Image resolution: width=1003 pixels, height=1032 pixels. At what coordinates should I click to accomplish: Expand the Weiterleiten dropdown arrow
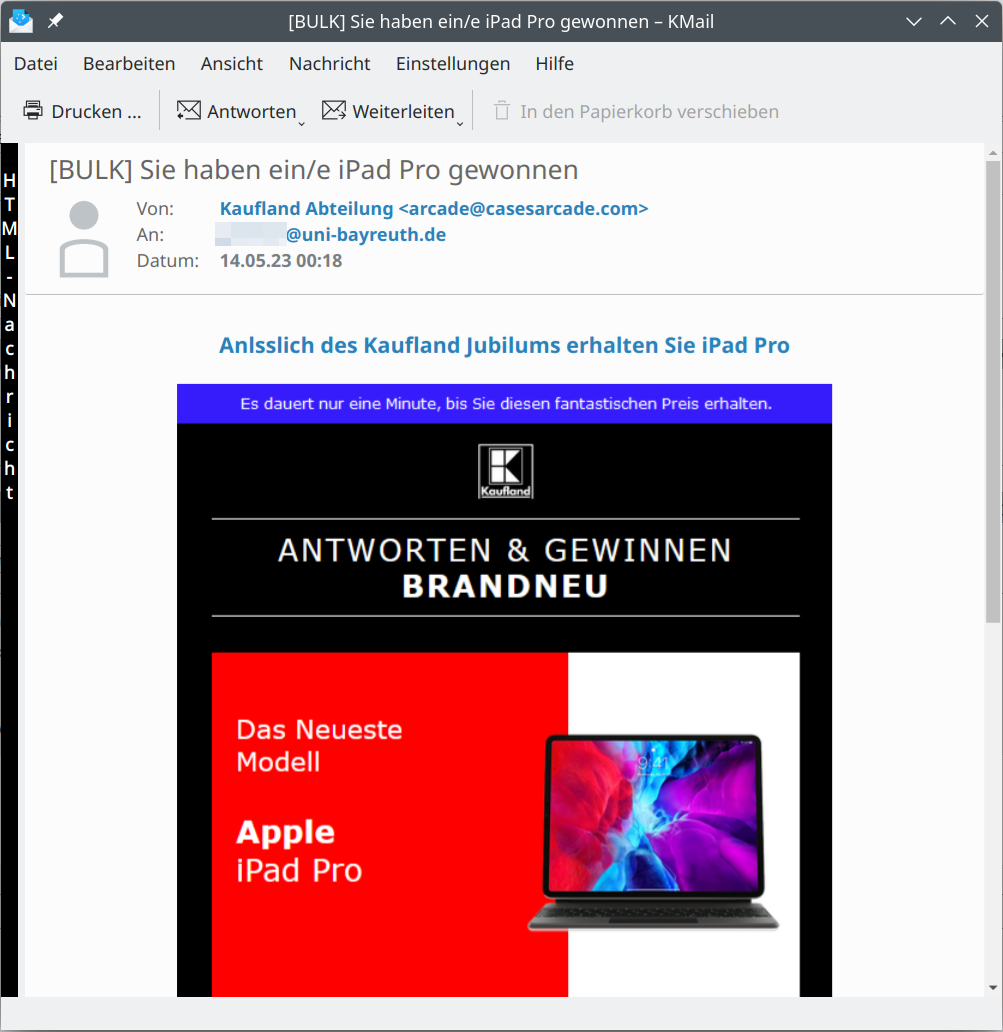pyautogui.click(x=460, y=122)
